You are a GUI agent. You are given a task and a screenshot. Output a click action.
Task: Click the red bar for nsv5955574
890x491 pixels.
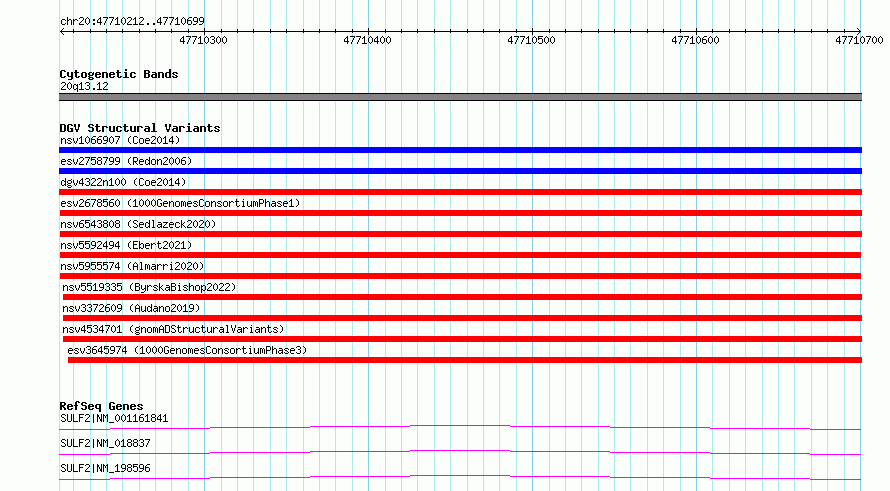[460, 276]
